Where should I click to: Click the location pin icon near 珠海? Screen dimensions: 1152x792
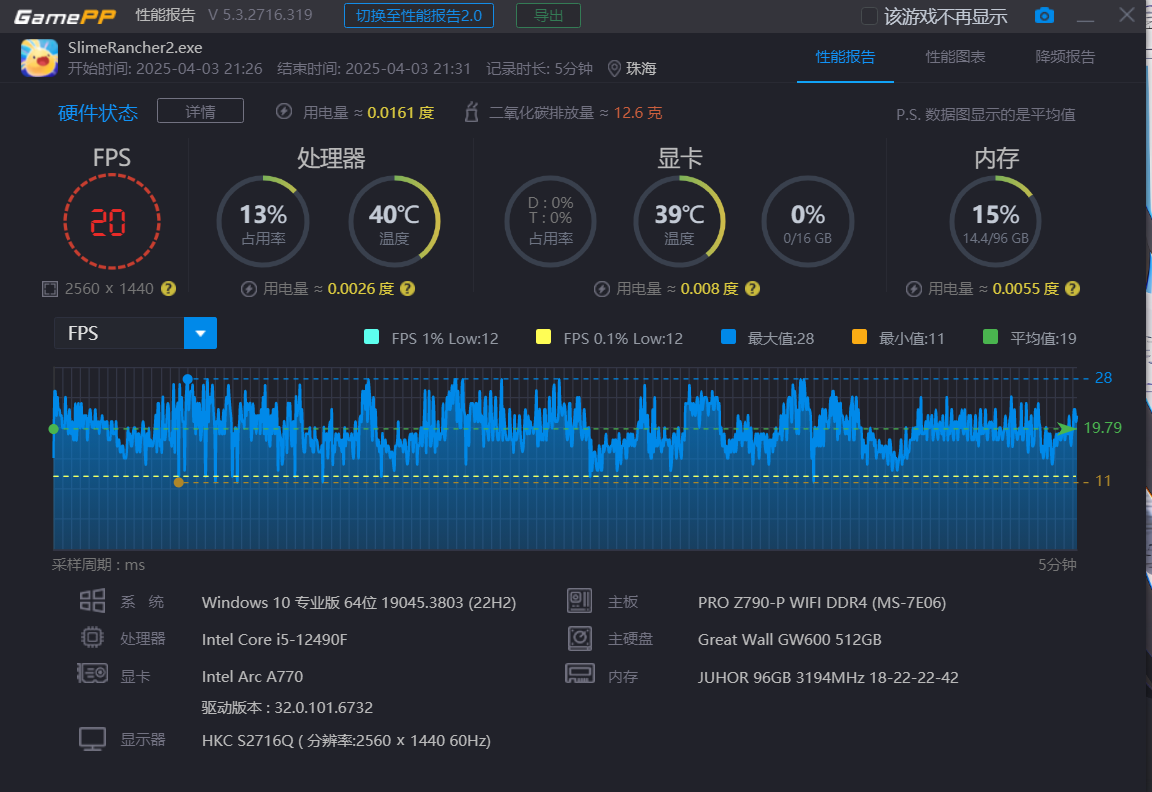(x=614, y=68)
